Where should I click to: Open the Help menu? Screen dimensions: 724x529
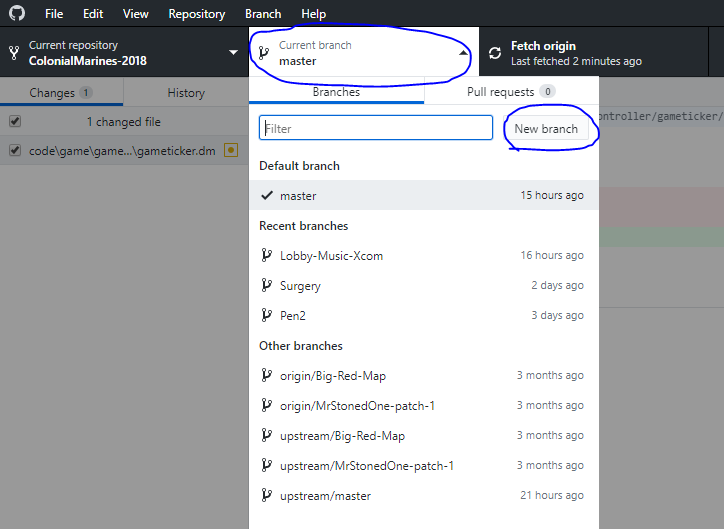[314, 14]
